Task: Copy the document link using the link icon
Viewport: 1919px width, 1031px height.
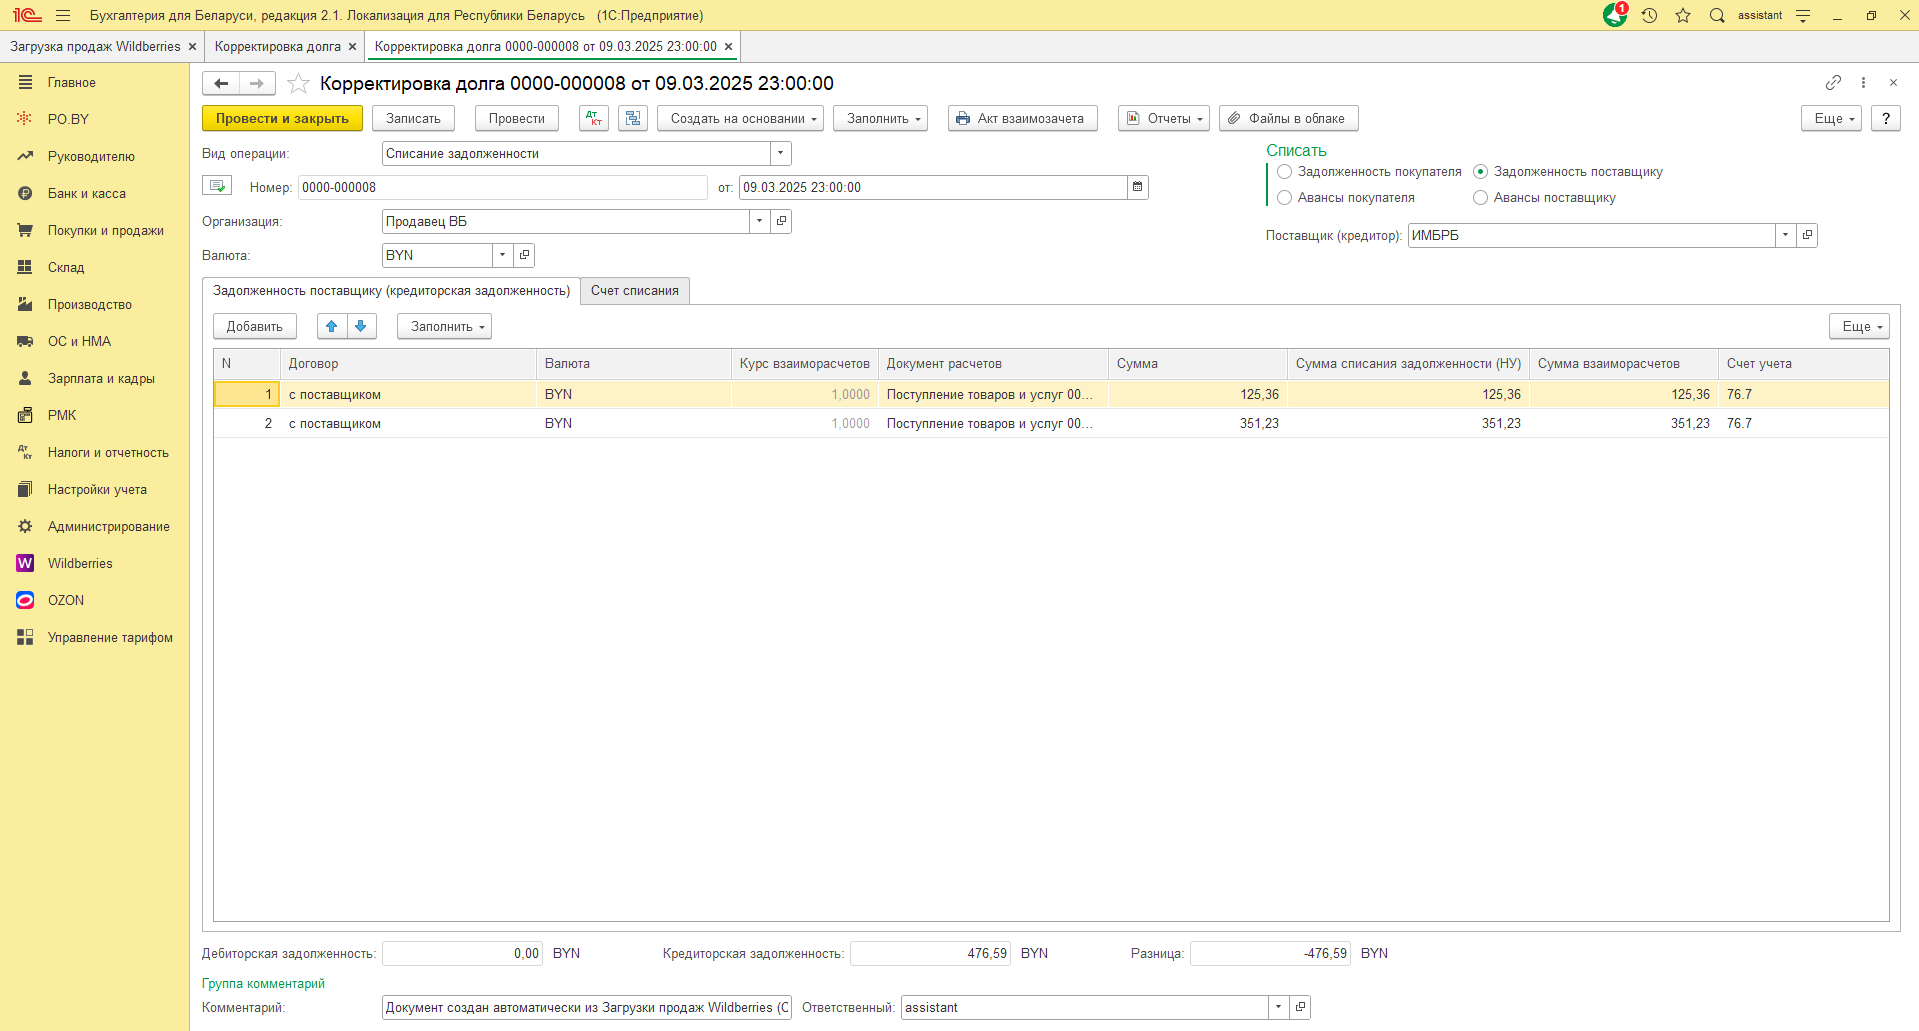Action: click(1833, 83)
